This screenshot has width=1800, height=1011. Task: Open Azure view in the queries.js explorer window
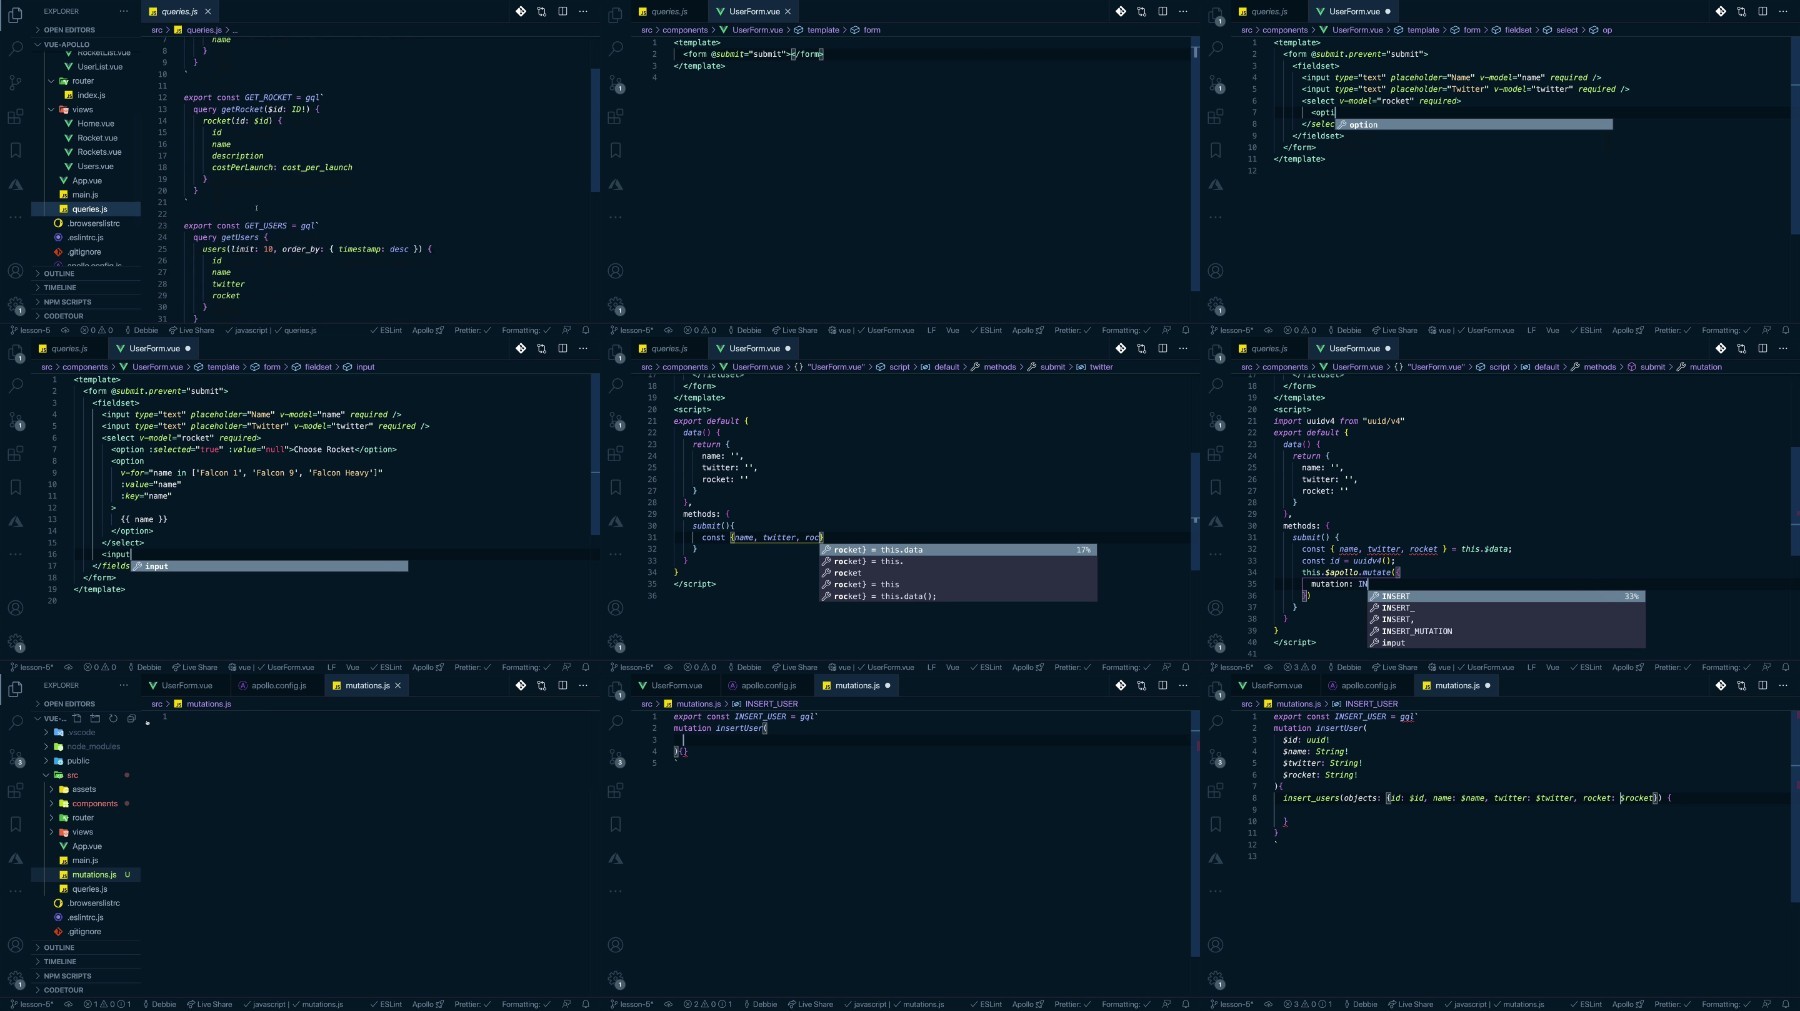[15, 185]
